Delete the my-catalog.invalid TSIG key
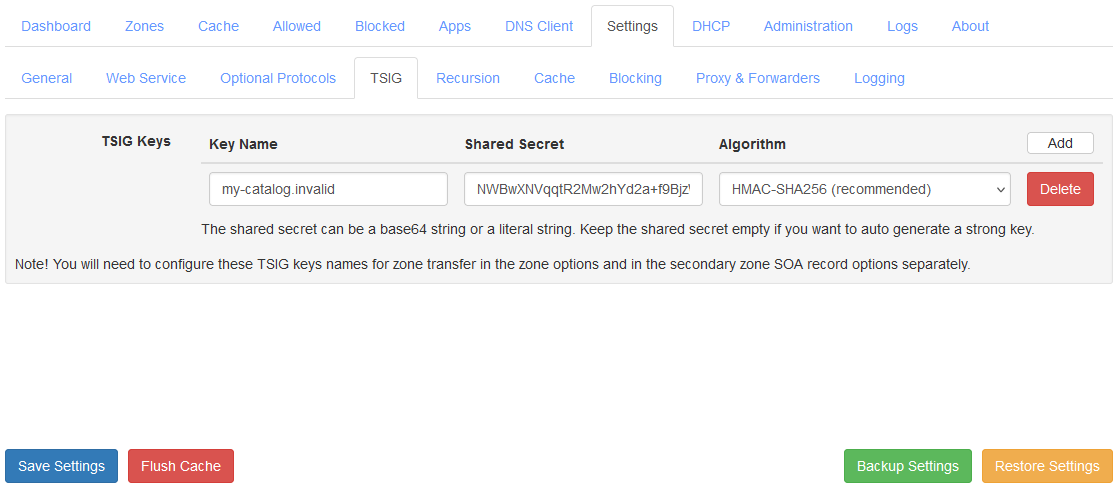This screenshot has height=490, width=1119. point(1060,189)
